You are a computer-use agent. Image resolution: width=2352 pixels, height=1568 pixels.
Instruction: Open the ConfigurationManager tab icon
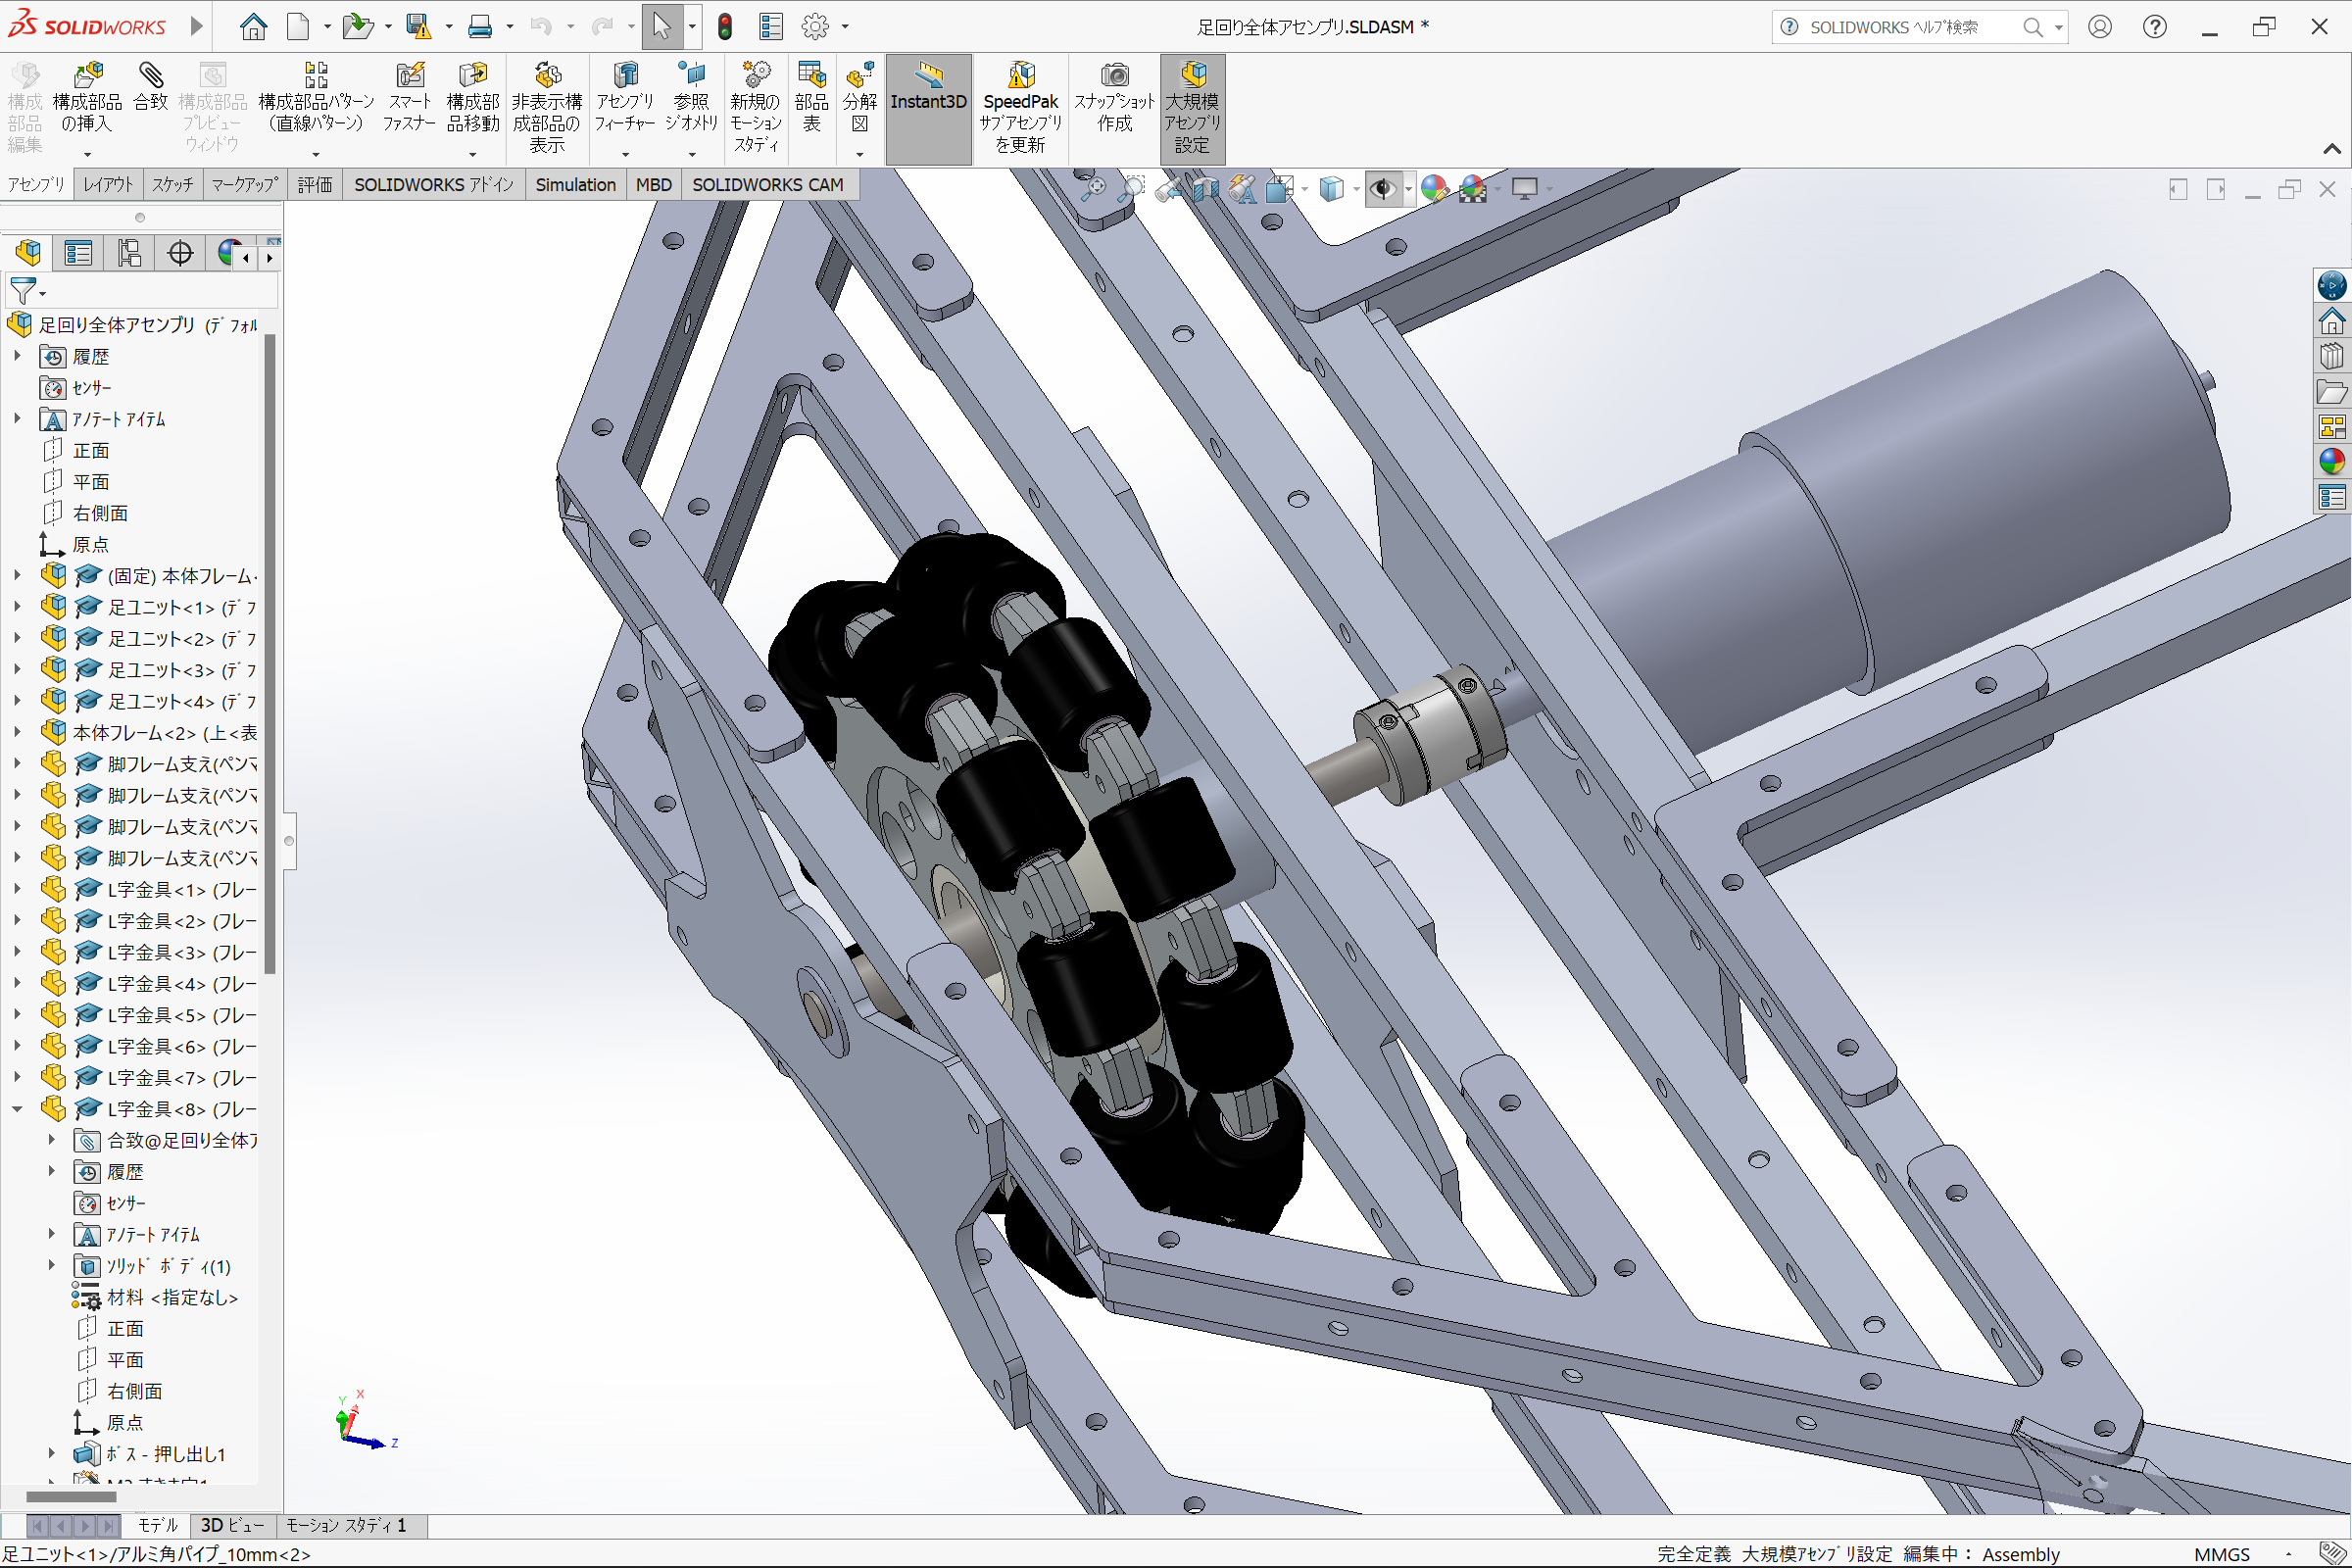pos(129,253)
